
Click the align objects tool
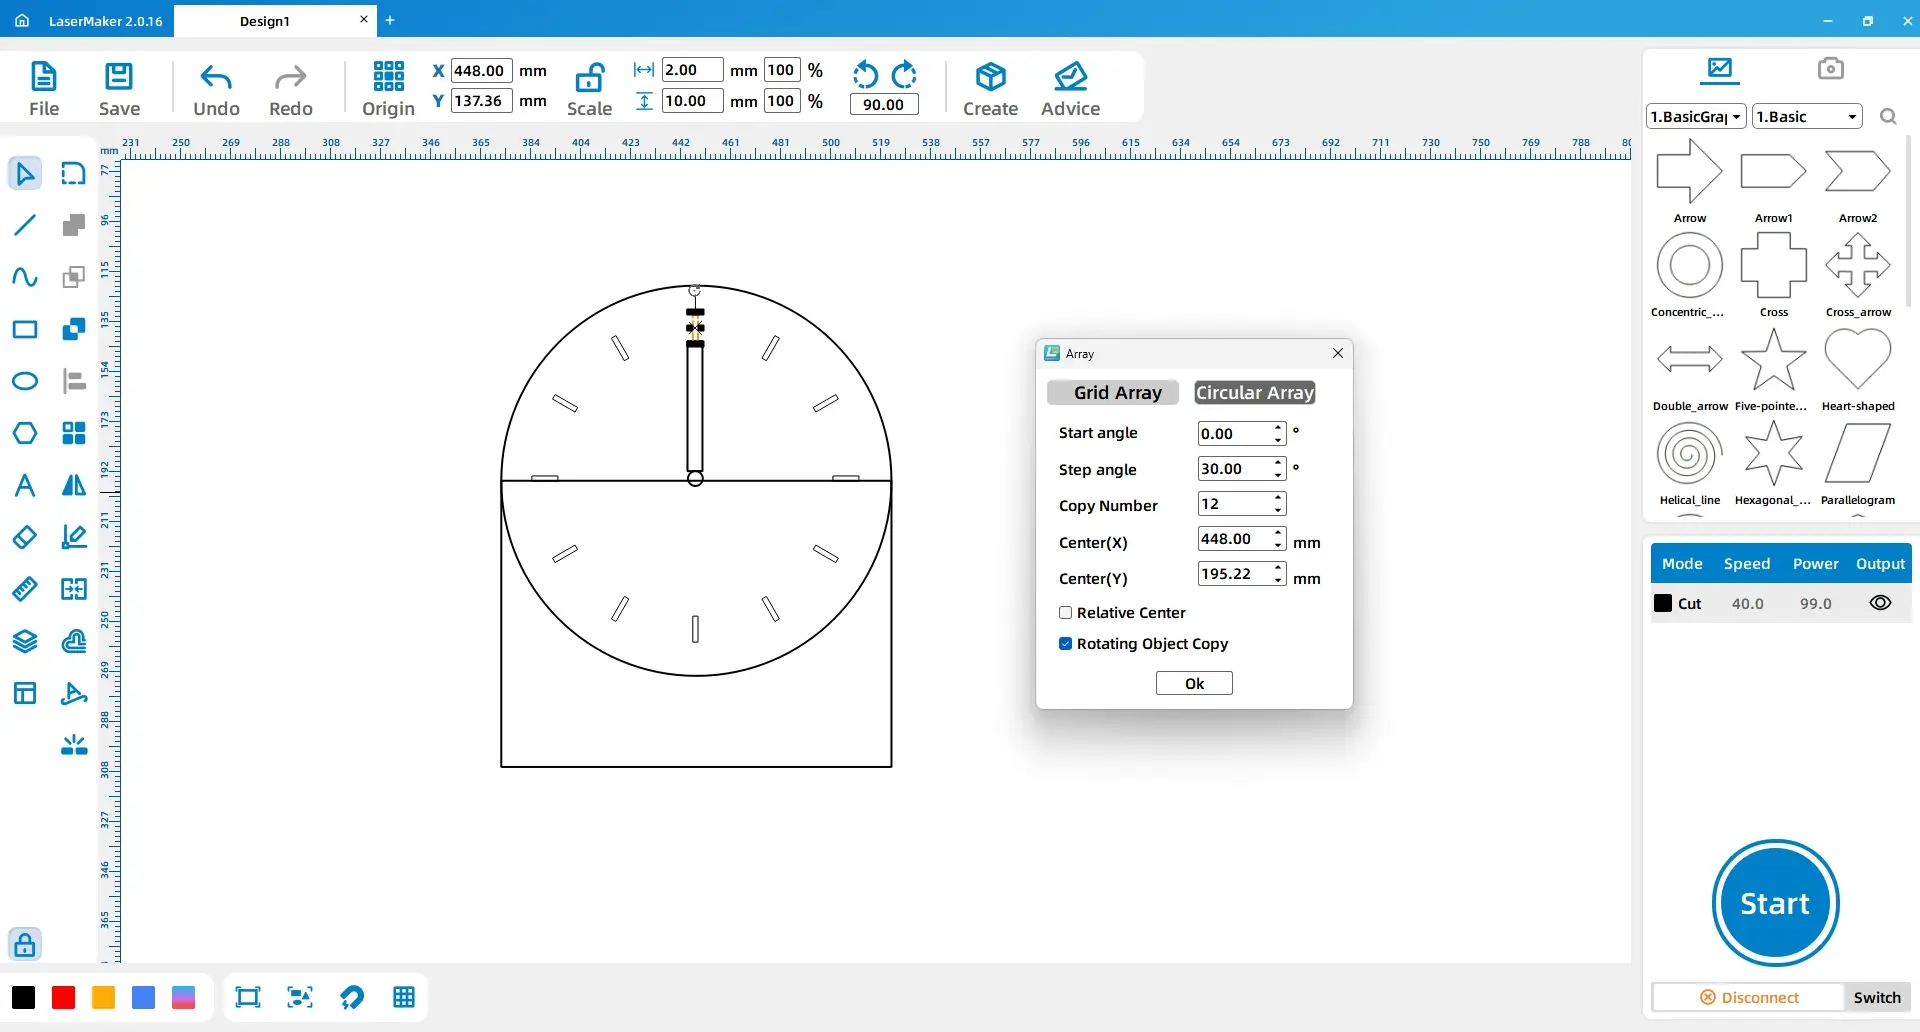[74, 381]
